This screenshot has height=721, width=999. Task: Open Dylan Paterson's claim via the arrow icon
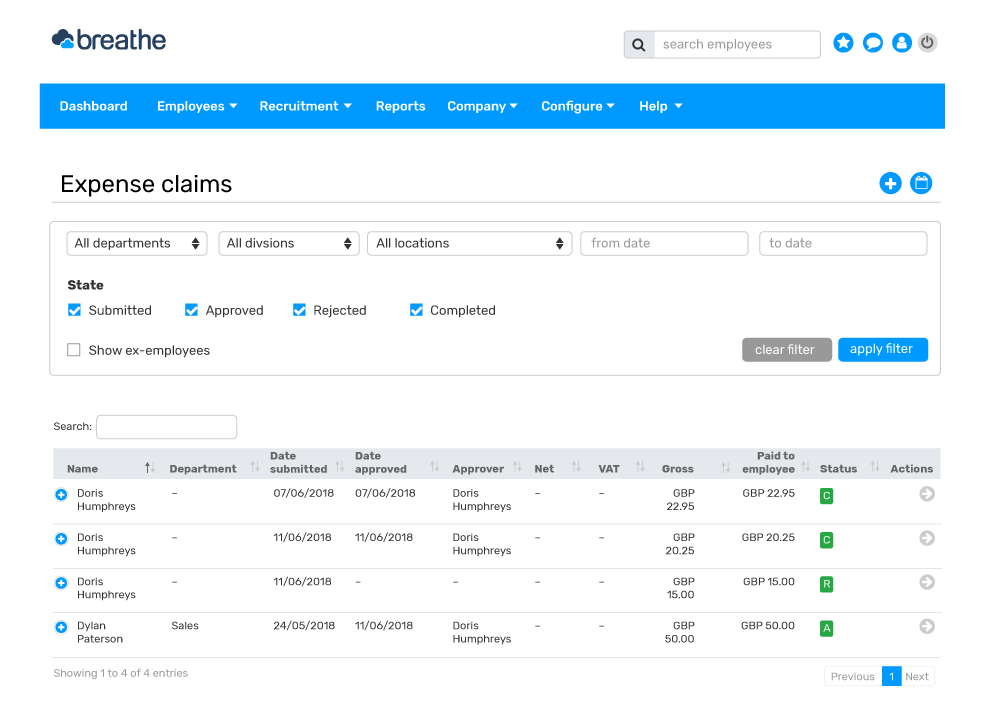pos(927,628)
